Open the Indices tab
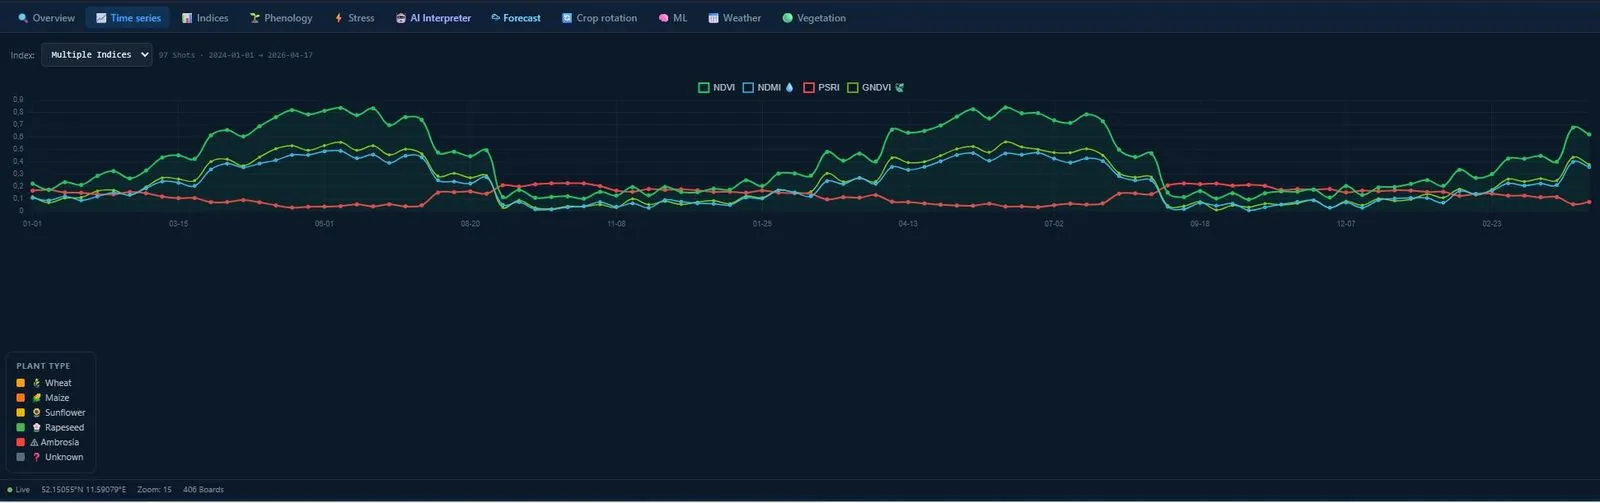Screen dimensions: 1600x503 [x=205, y=18]
